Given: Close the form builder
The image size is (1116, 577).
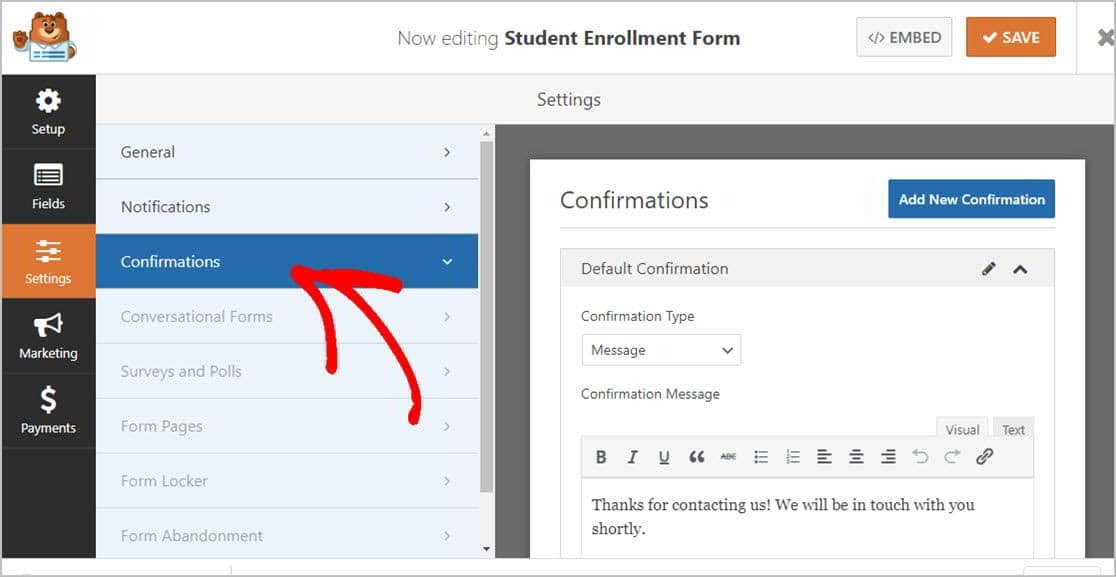Looking at the screenshot, I should click(x=1106, y=37).
